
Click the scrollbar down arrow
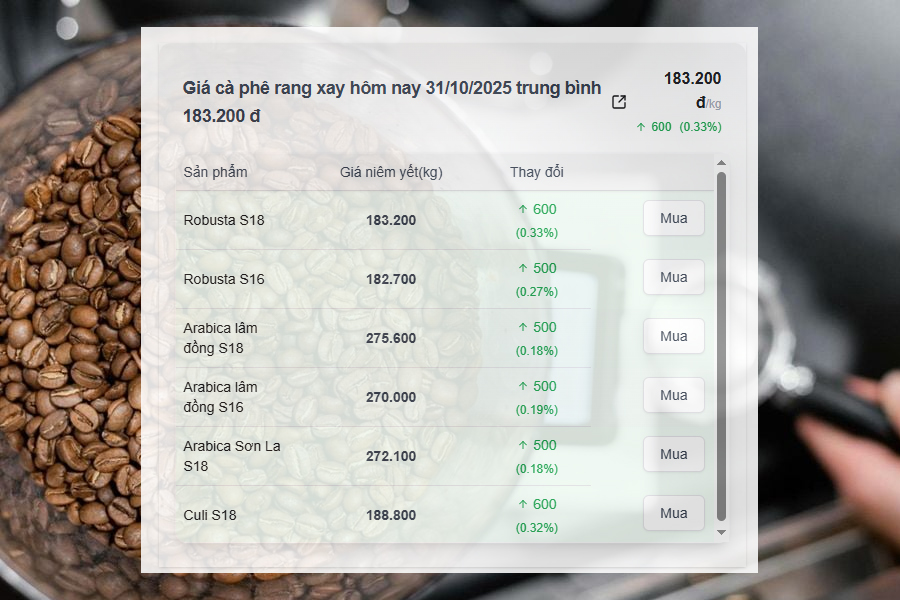click(x=721, y=532)
